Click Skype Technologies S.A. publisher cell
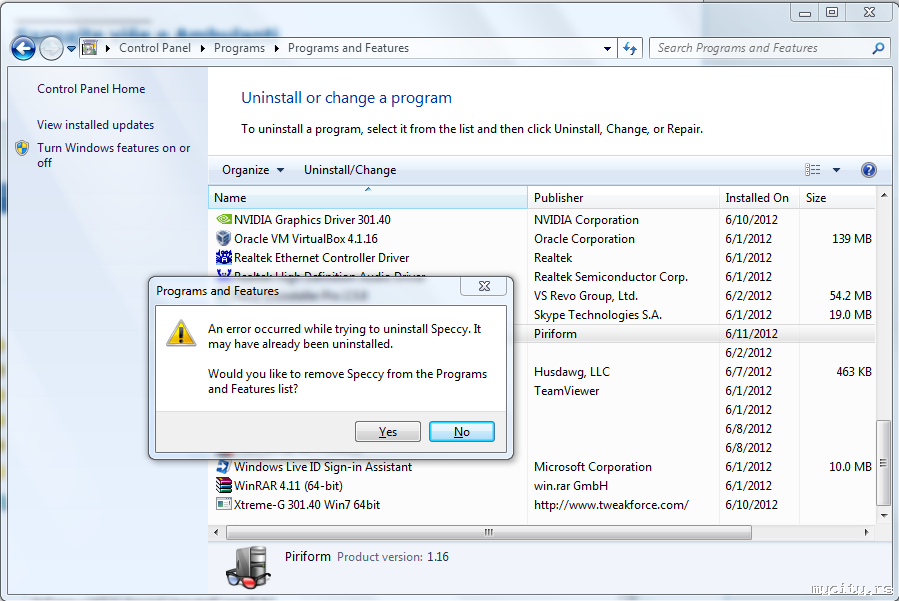 (x=598, y=315)
